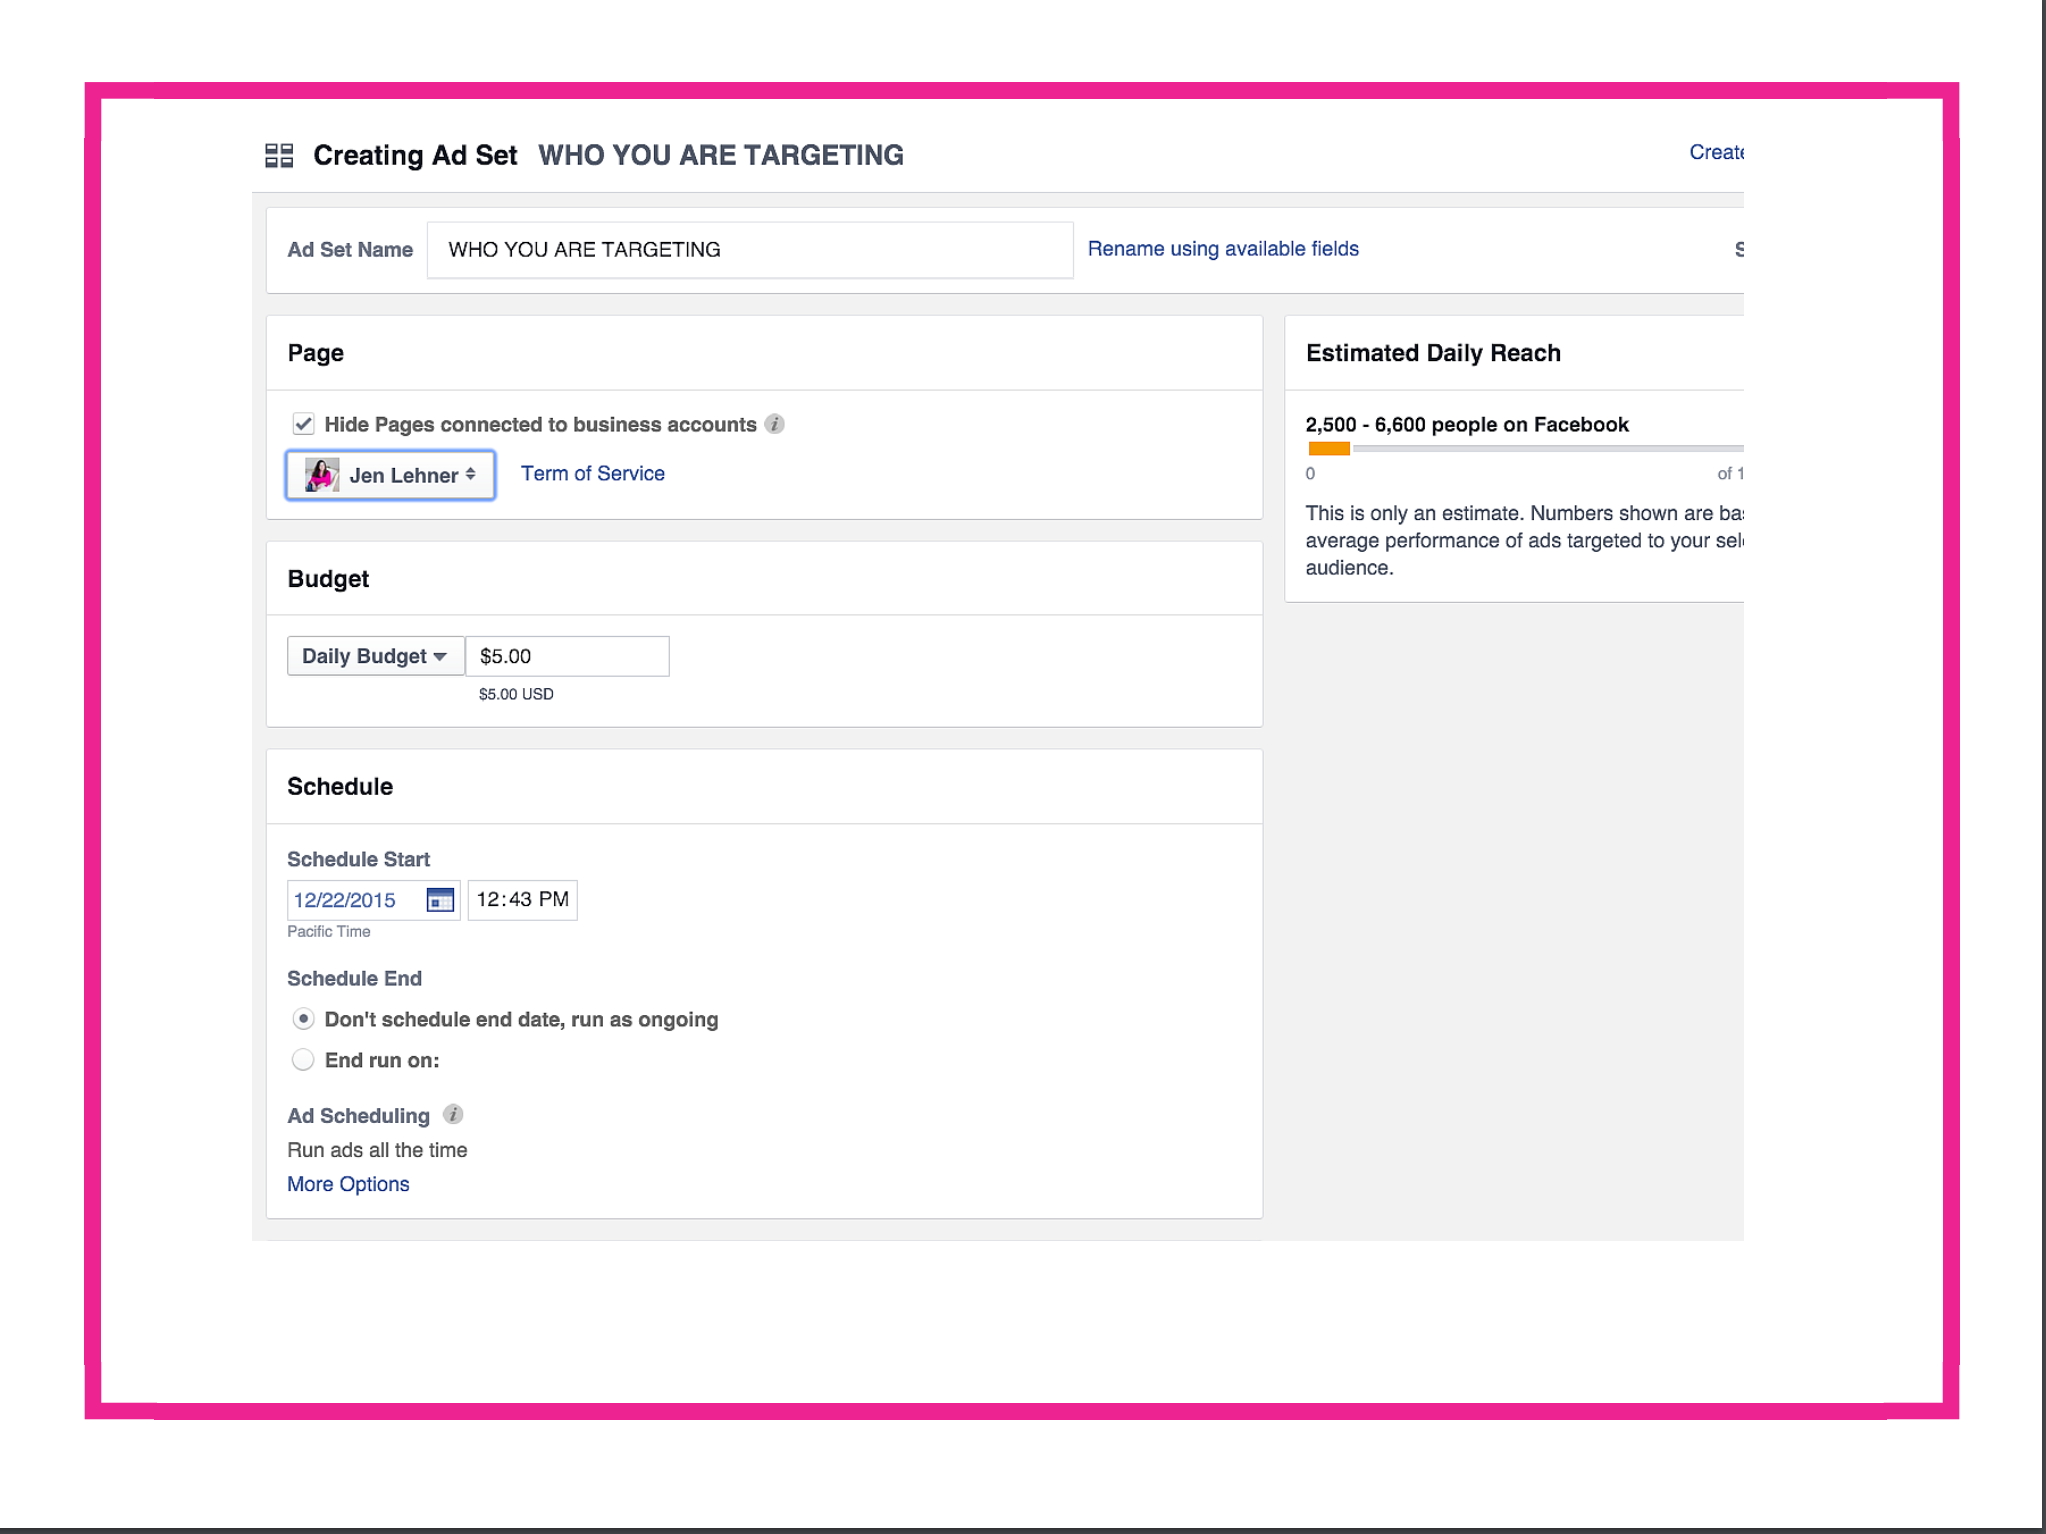Click the 12:43 PM time field
This screenshot has width=2046, height=1534.
tap(521, 899)
